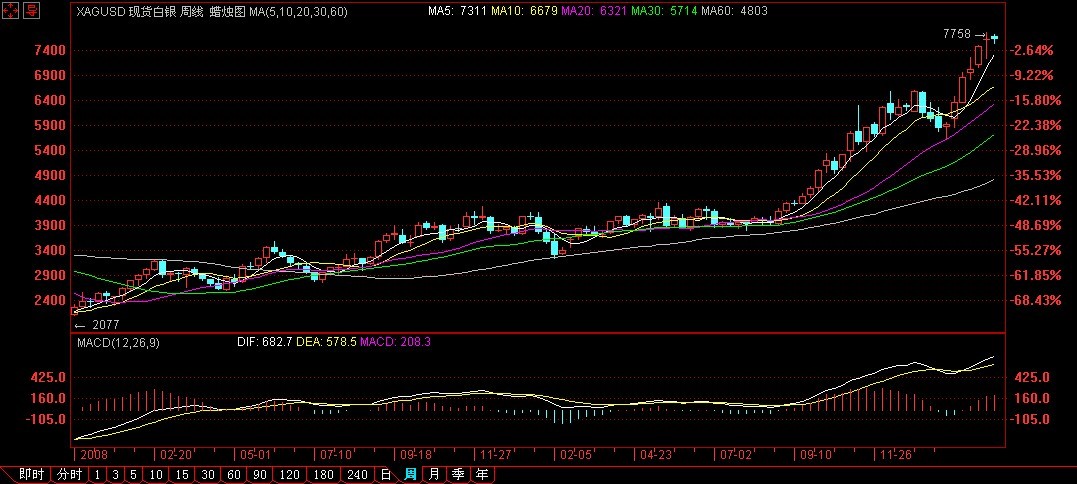1077x484 pixels.
Task: Switch to the monthly 月 chart
Action: 434,474
